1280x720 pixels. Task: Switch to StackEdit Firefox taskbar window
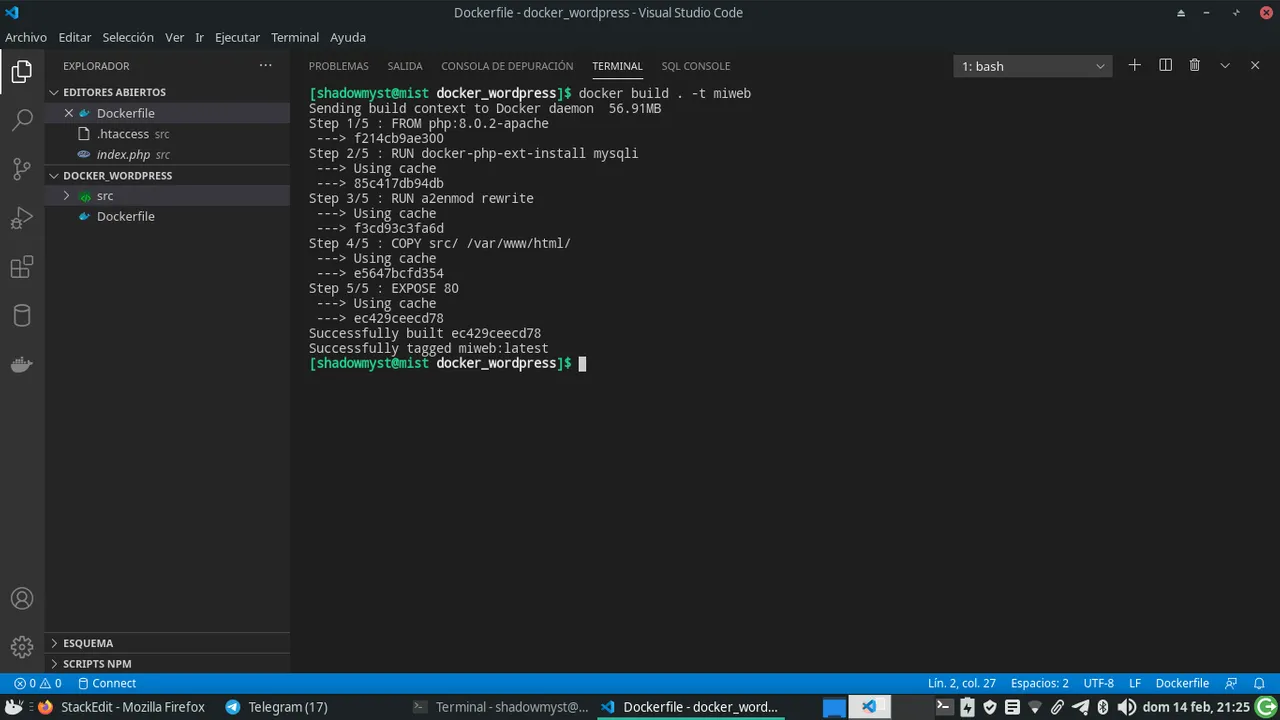(x=120, y=707)
